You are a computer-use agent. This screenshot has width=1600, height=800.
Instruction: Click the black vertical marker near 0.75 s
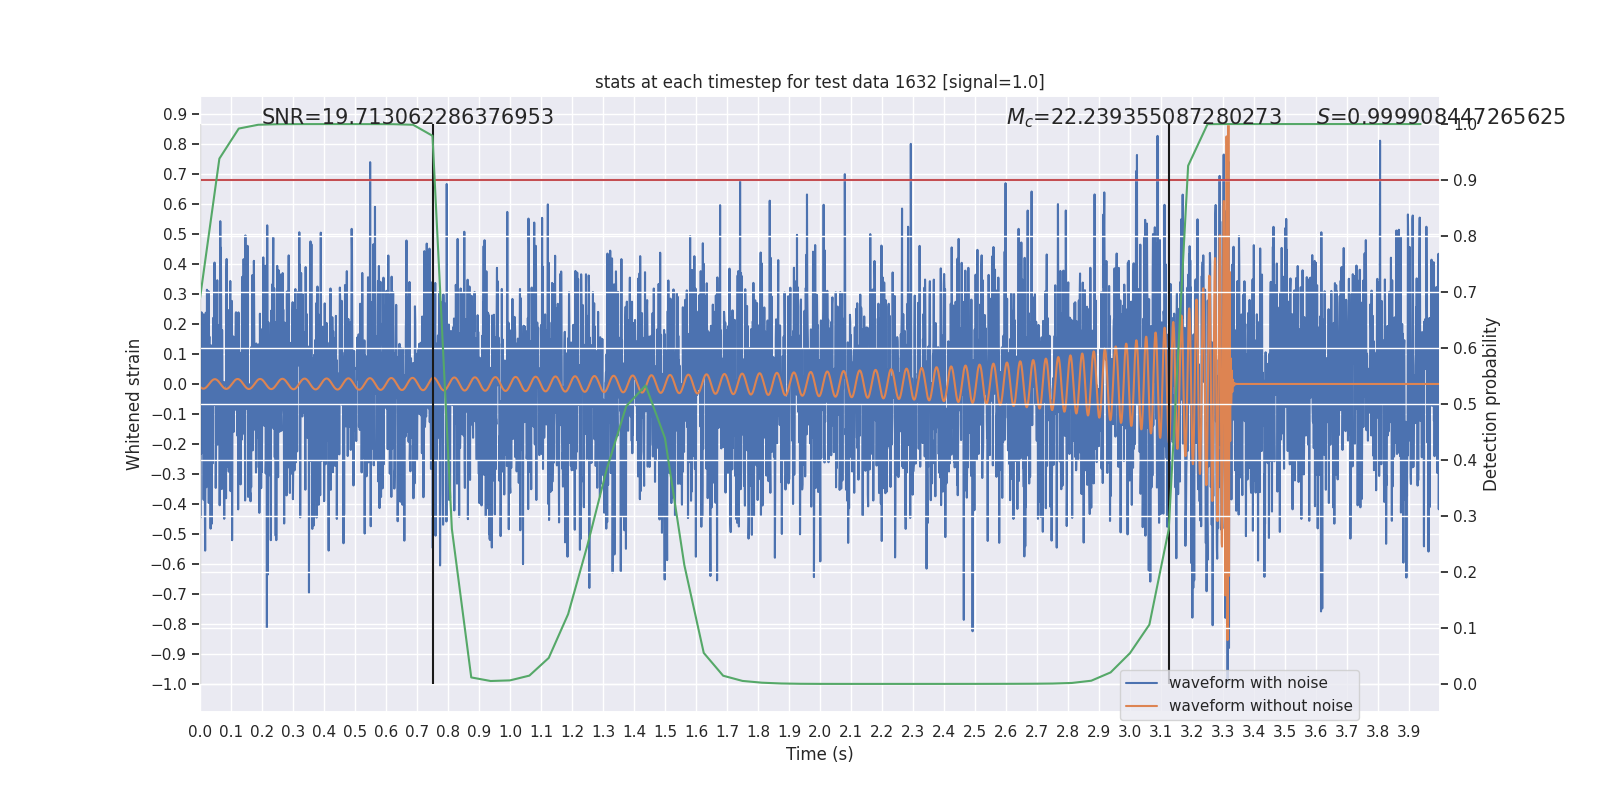point(433,404)
